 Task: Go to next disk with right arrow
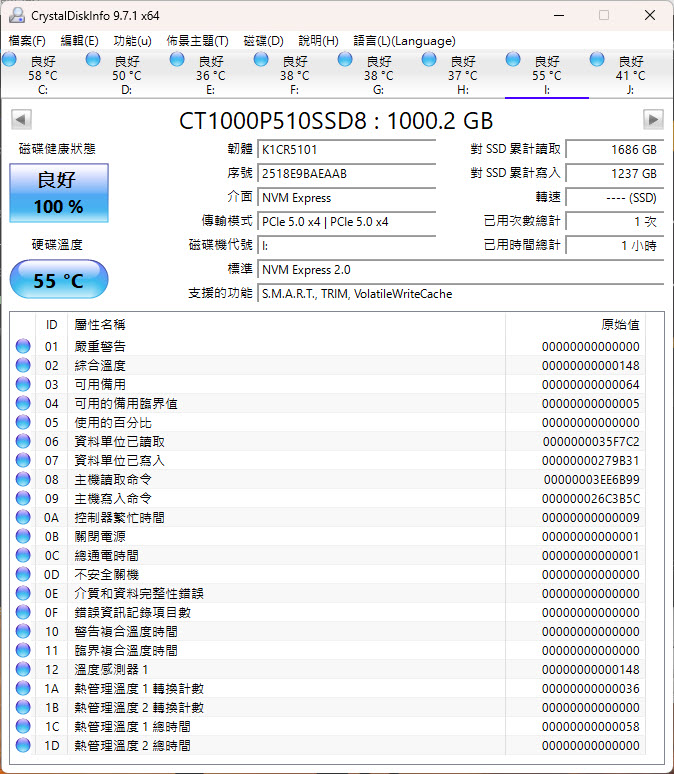click(x=653, y=119)
